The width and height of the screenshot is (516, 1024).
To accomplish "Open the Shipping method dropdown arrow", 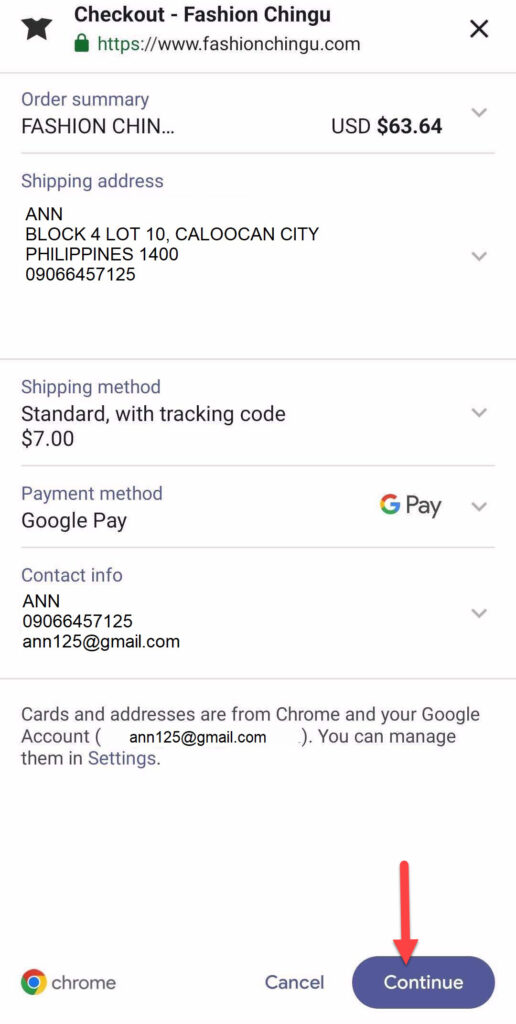I will 479,413.
